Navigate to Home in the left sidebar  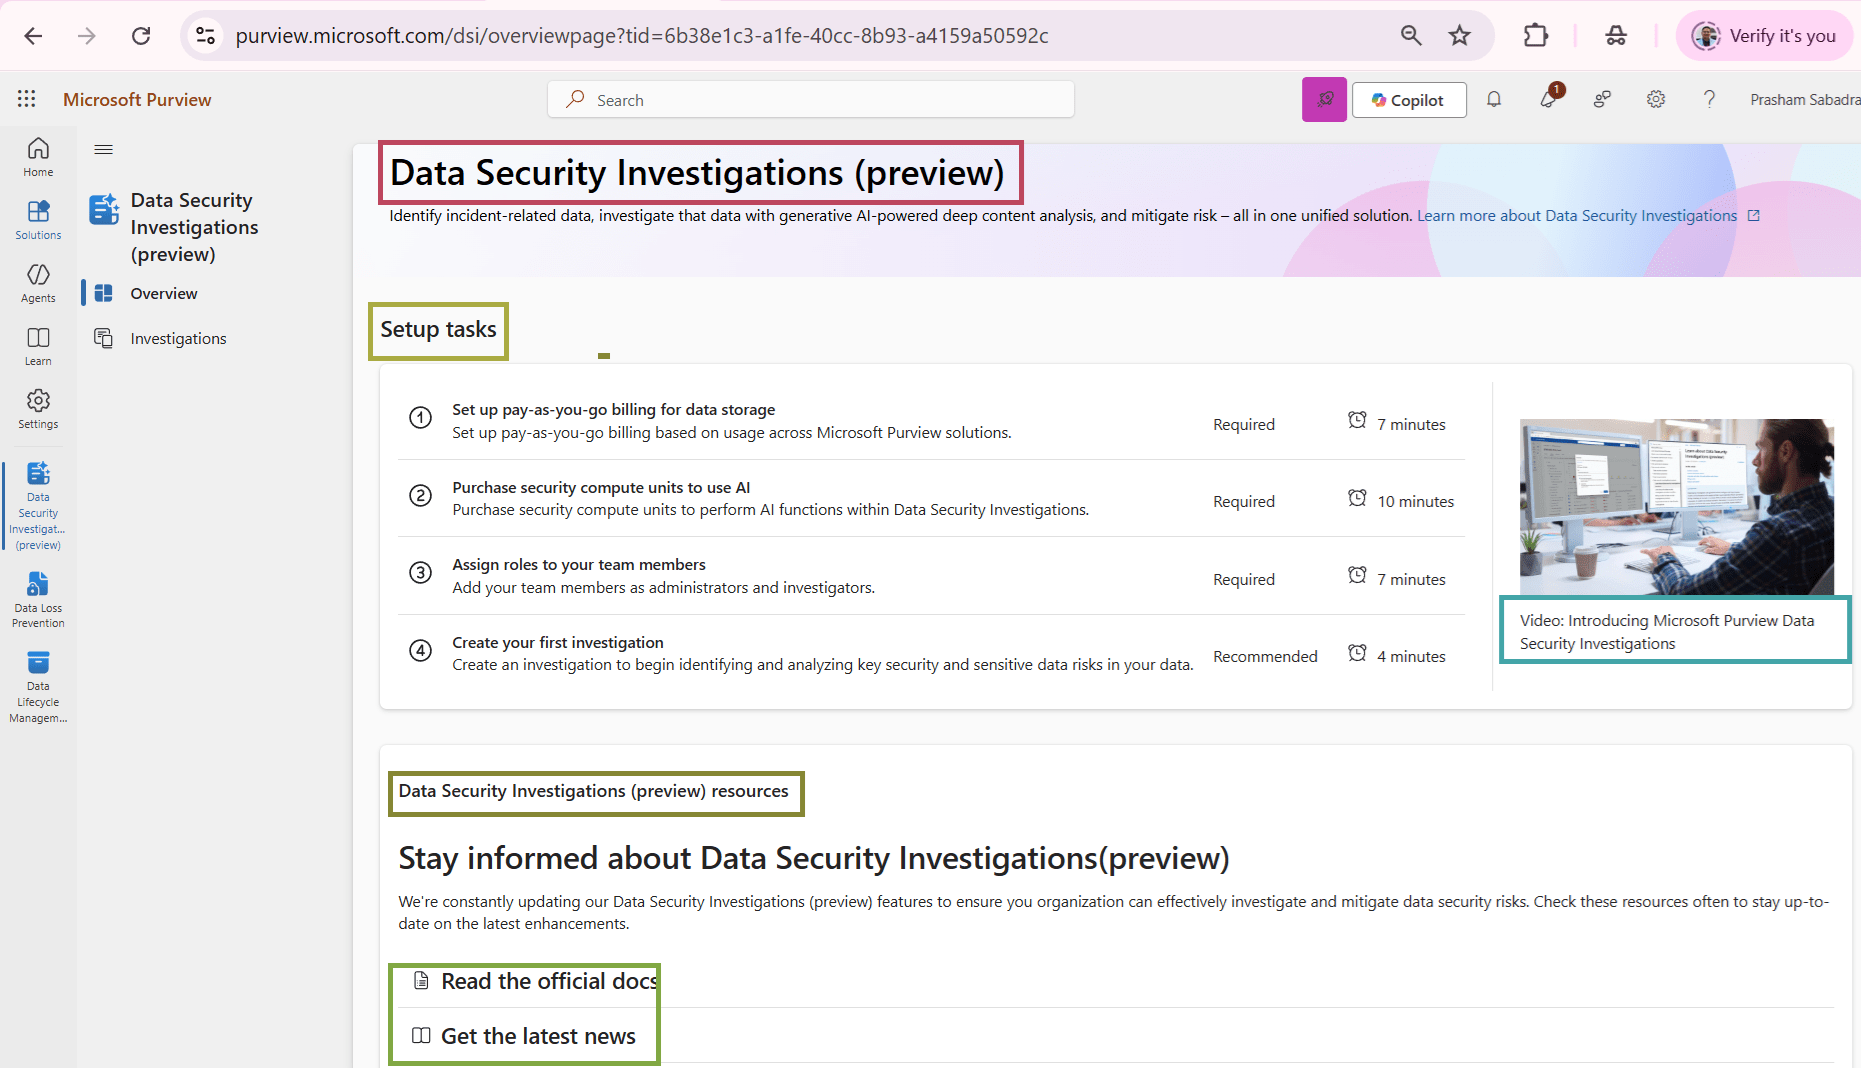pyautogui.click(x=38, y=156)
